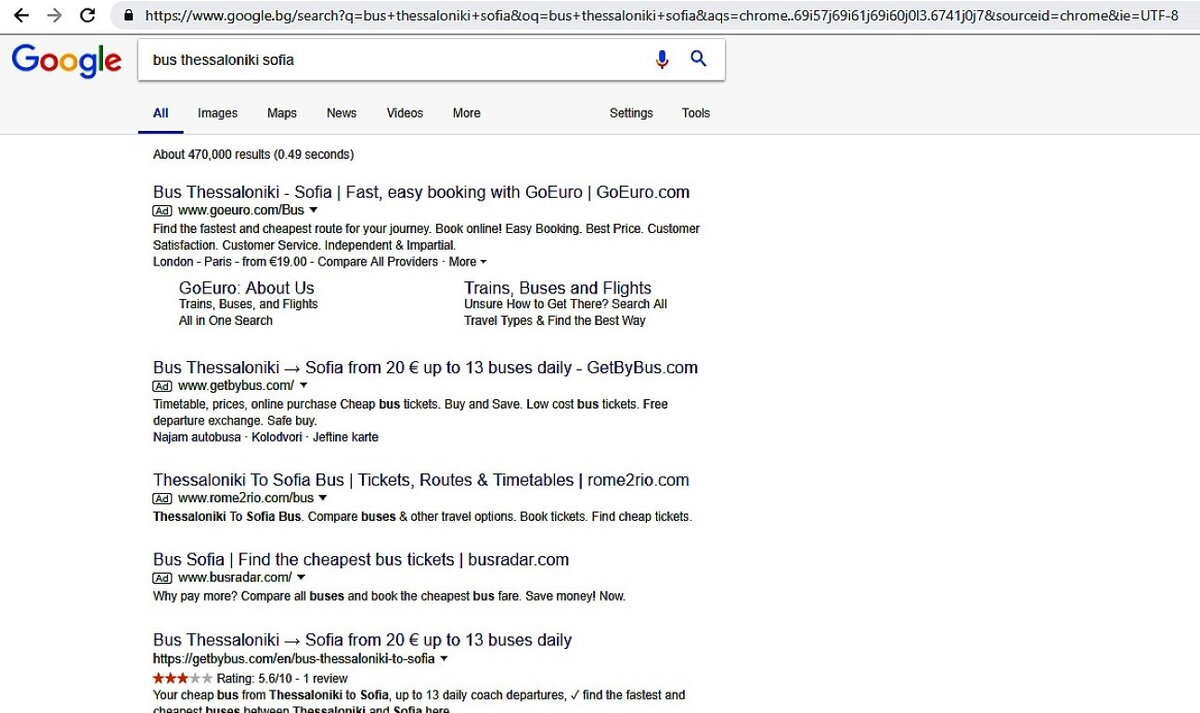This screenshot has height=713, width=1200.
Task: Click the star rating under getbybus result
Action: pyautogui.click(x=182, y=678)
